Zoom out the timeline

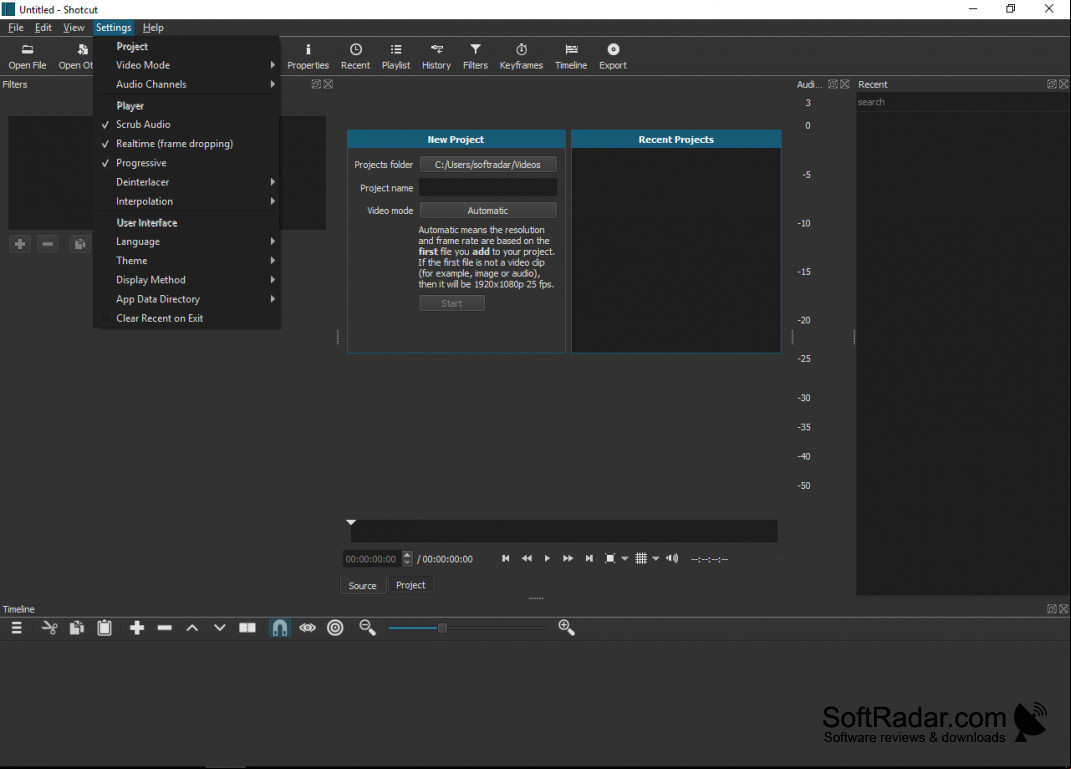click(x=367, y=628)
